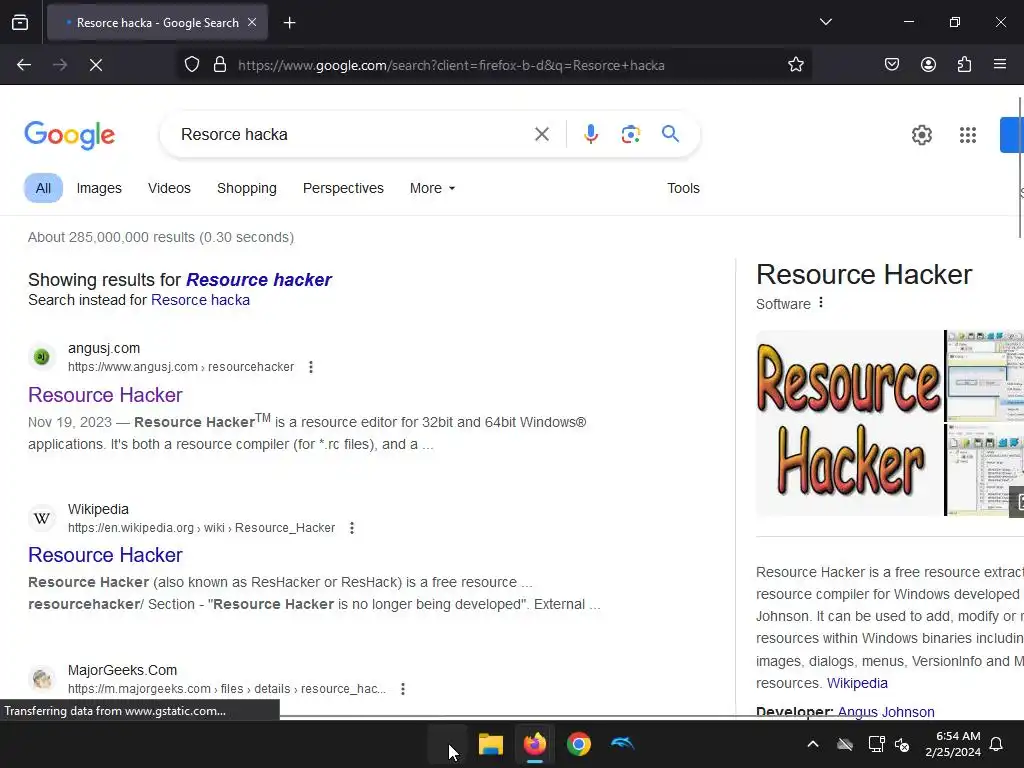Image resolution: width=1024 pixels, height=768 pixels.
Task: Search instead for Resorce hacka link
Action: click(200, 300)
